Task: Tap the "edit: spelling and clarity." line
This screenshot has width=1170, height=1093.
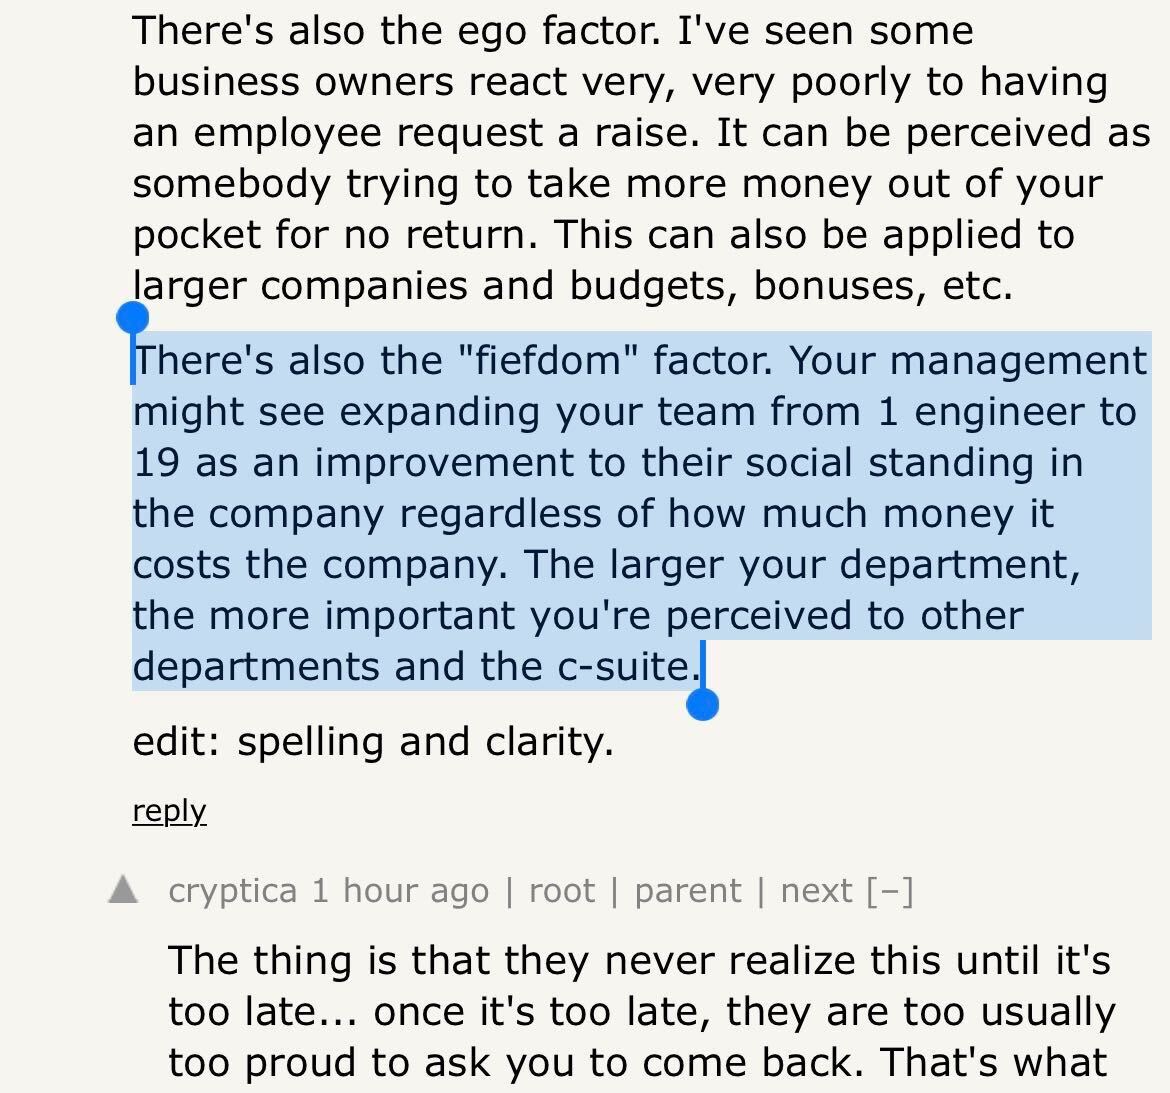Action: [373, 742]
